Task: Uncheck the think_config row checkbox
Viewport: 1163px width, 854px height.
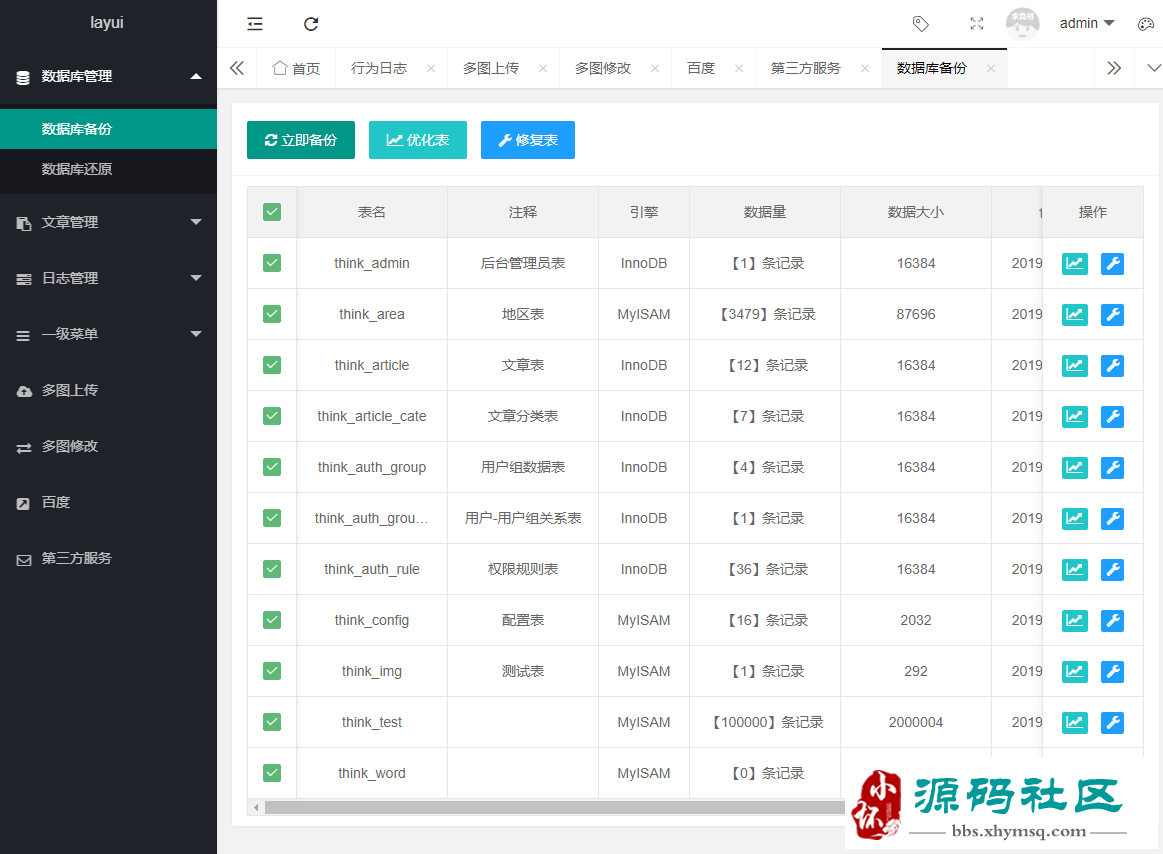Action: (272, 620)
